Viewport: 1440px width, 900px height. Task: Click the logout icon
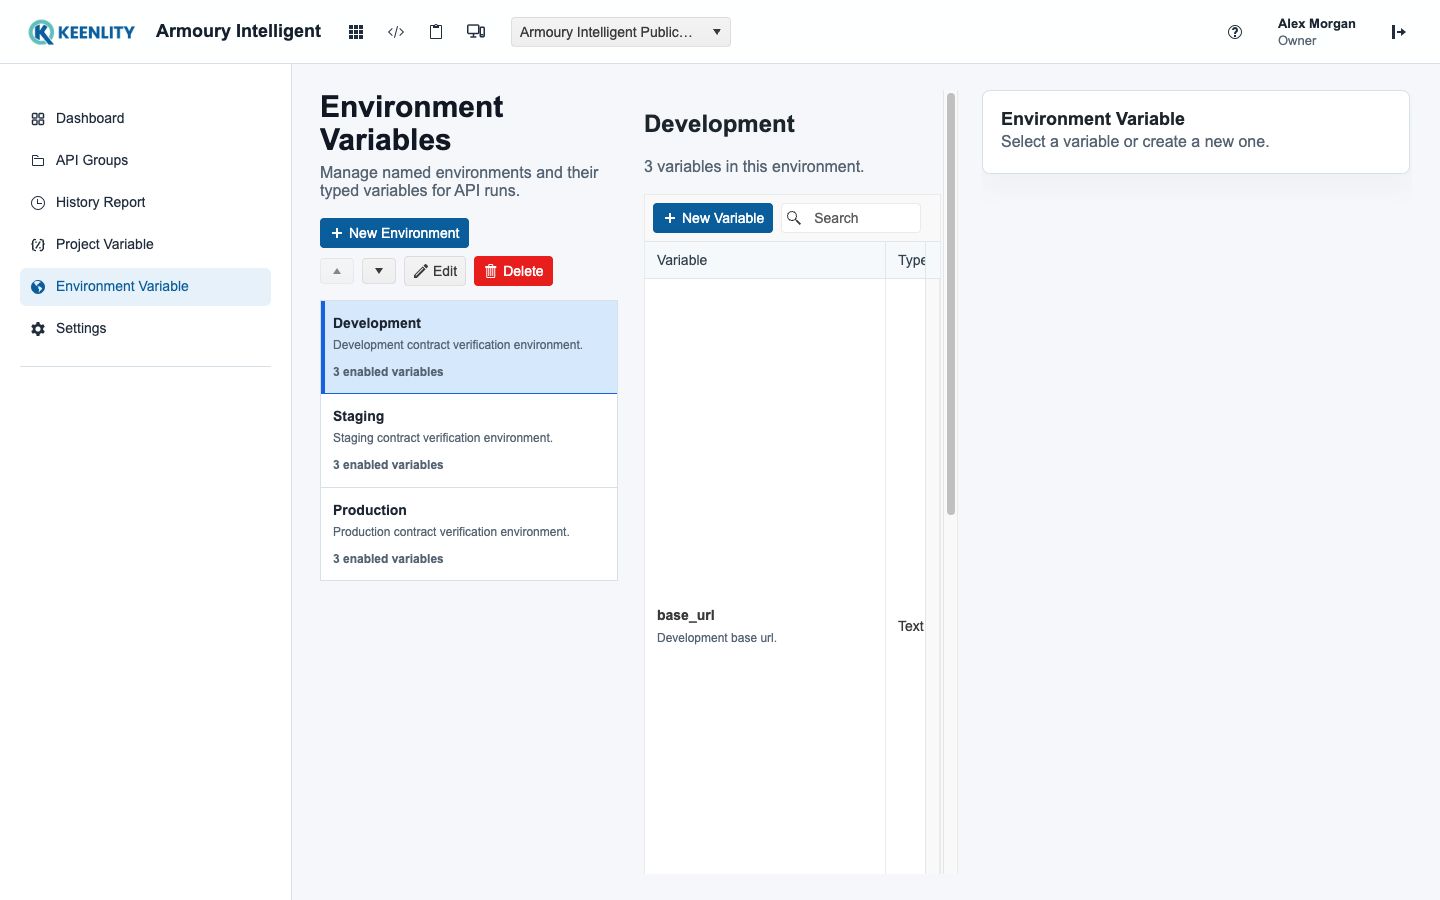(x=1399, y=32)
